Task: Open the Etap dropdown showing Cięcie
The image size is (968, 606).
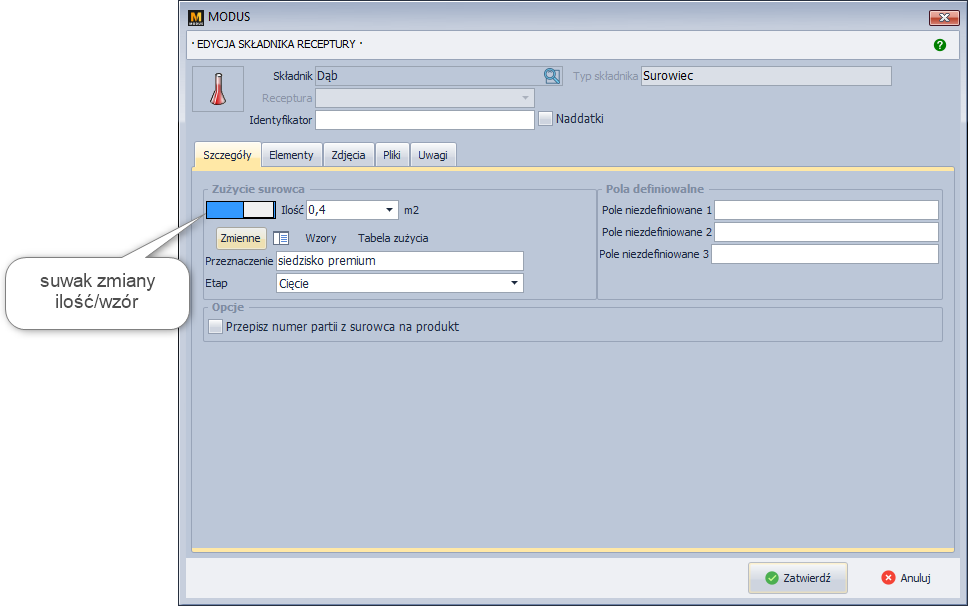Action: (515, 283)
